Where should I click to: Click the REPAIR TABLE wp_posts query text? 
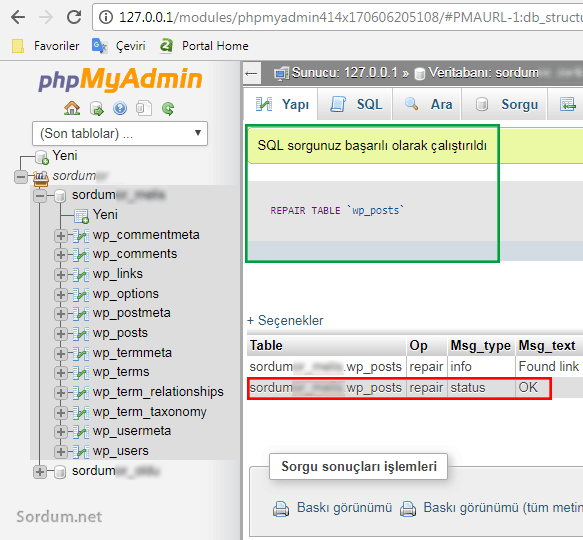(337, 210)
